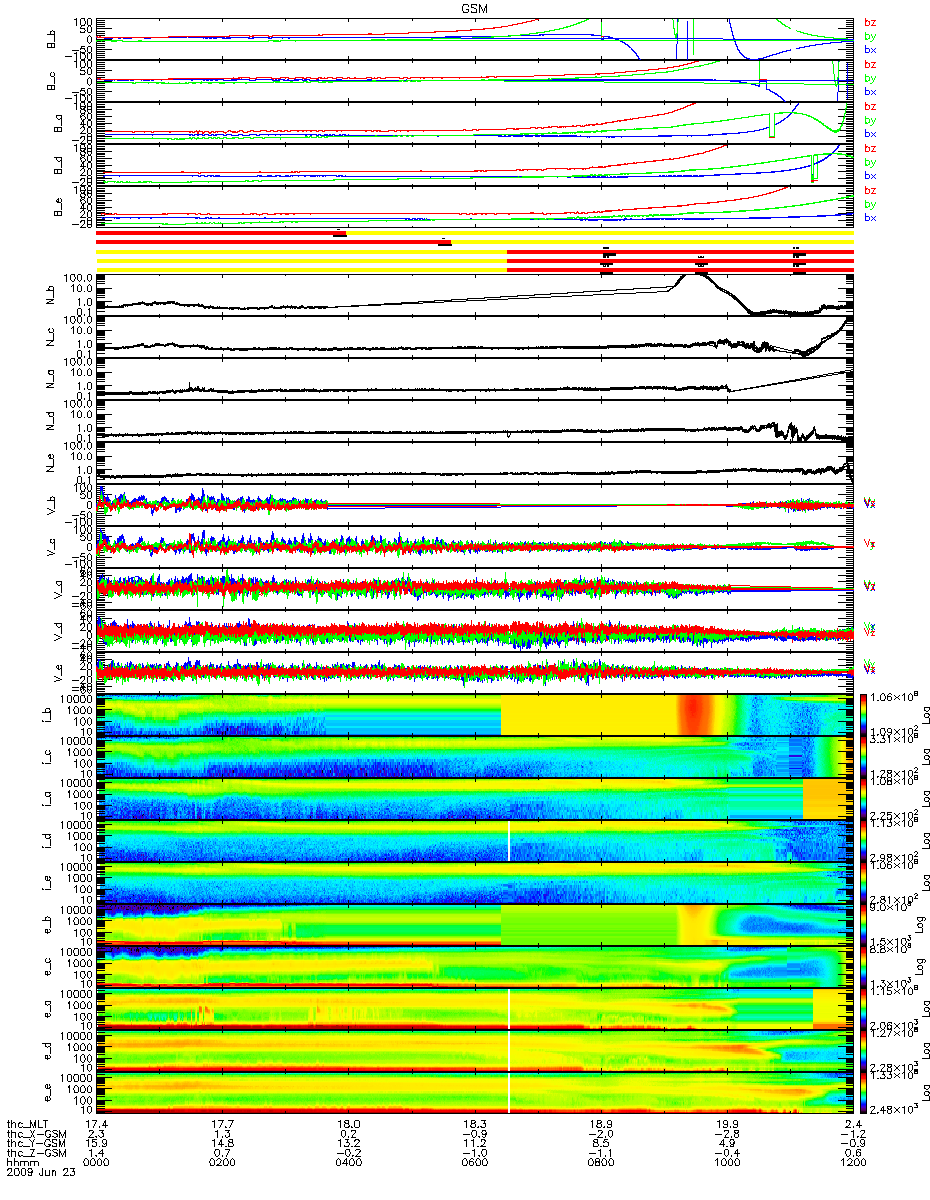This screenshot has width=930, height=1200.
Task: Click the 0400 time tick label
Action: pyautogui.click(x=348, y=1160)
